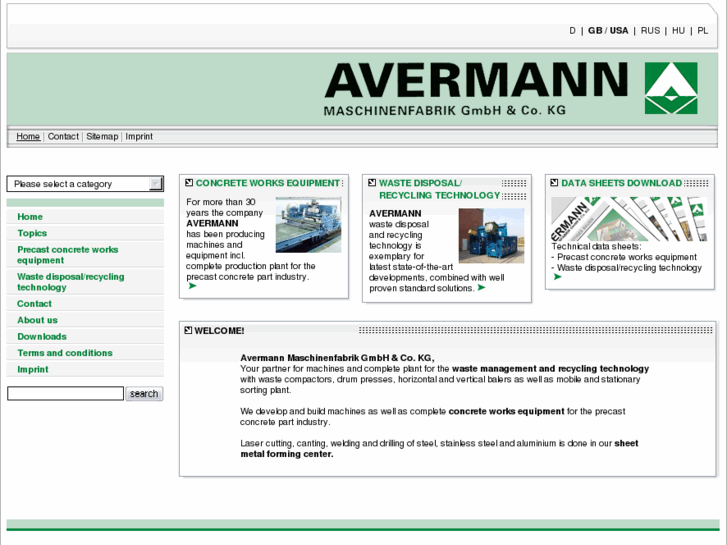The height and width of the screenshot is (545, 727).
Task: Open Terms and conditions in sidebar
Action: point(85,353)
